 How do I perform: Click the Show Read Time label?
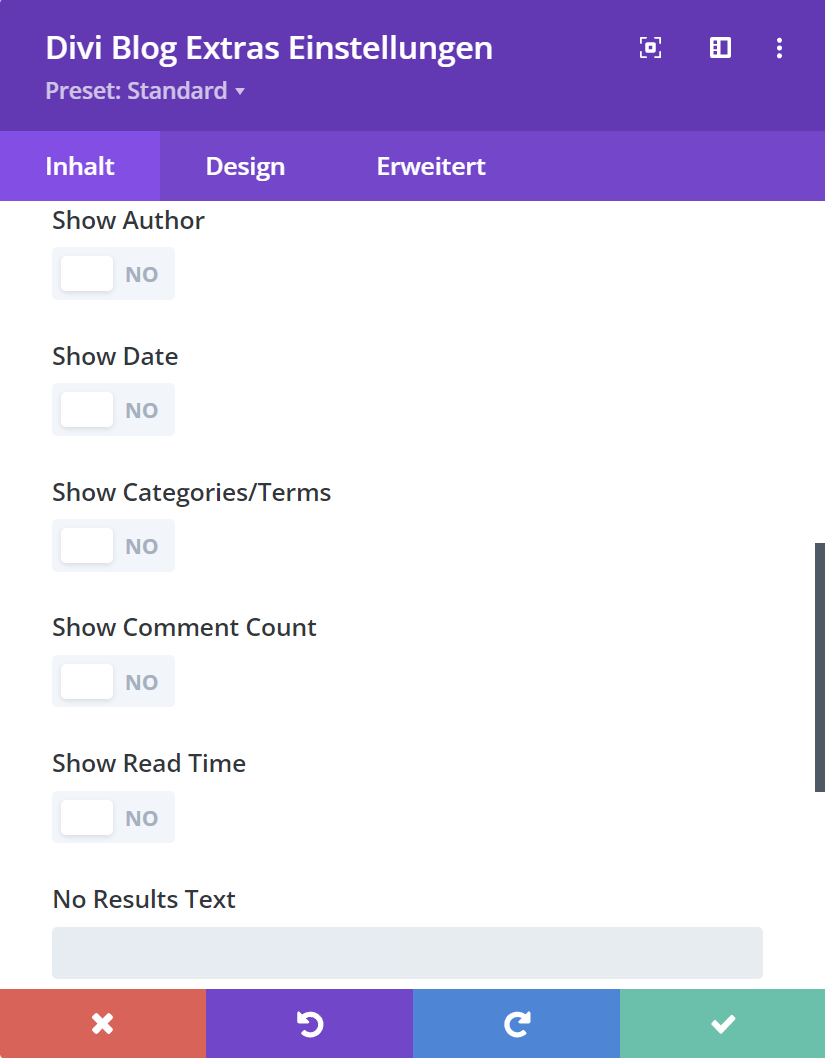pos(149,764)
